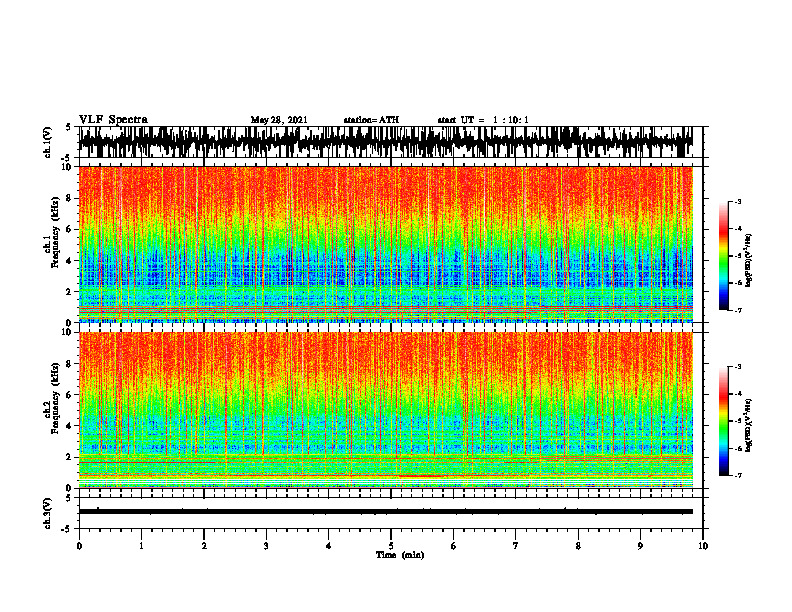Click time-axis tick label "9"
Image resolution: width=792 pixels, height=612 pixels.
640,546
